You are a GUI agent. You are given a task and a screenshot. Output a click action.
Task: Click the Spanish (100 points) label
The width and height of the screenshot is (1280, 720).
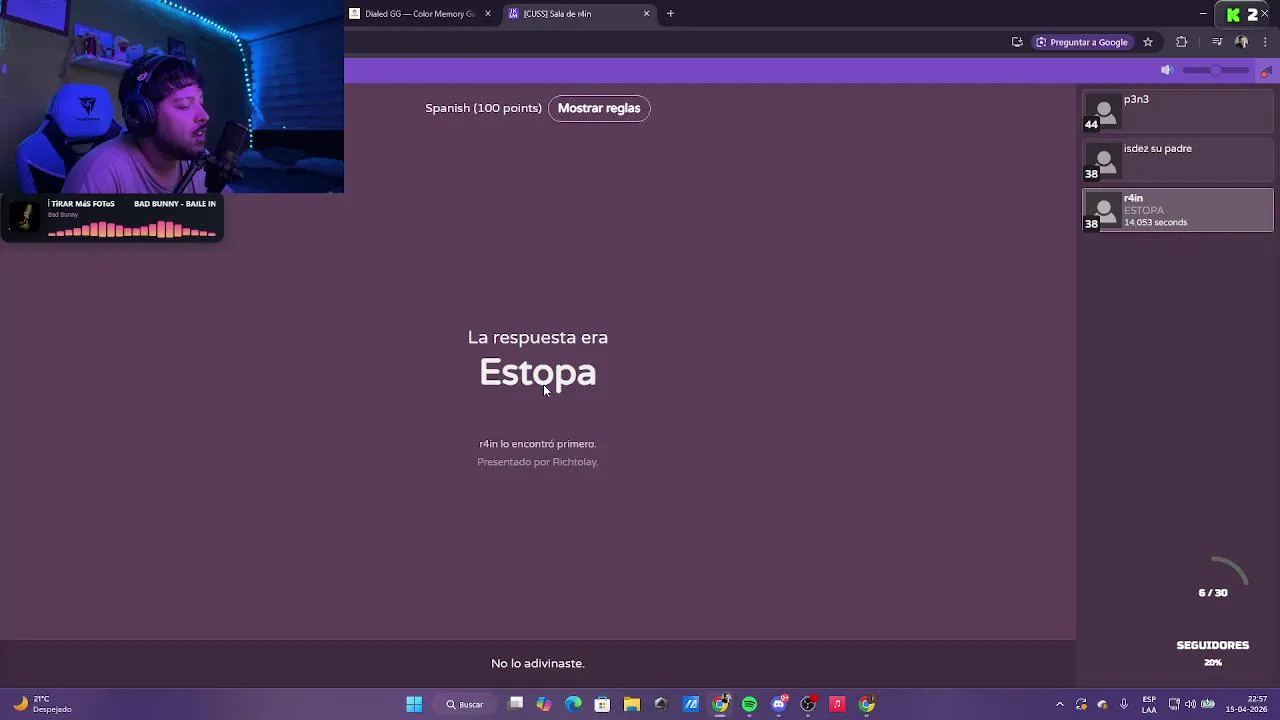click(x=483, y=108)
